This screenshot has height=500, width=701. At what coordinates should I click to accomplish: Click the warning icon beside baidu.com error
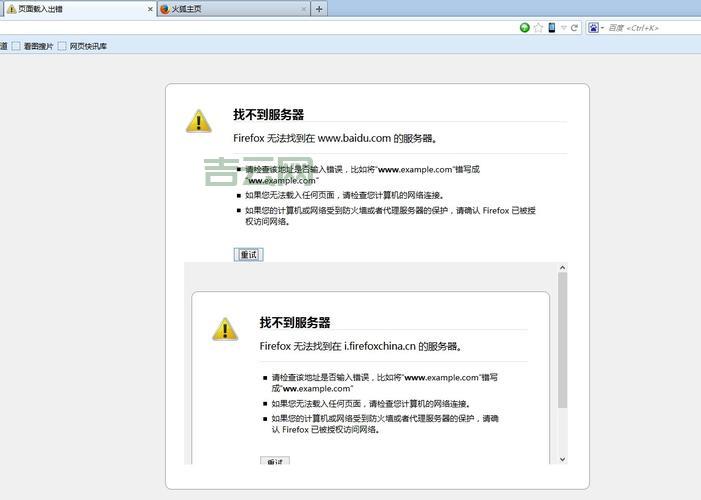point(199,121)
